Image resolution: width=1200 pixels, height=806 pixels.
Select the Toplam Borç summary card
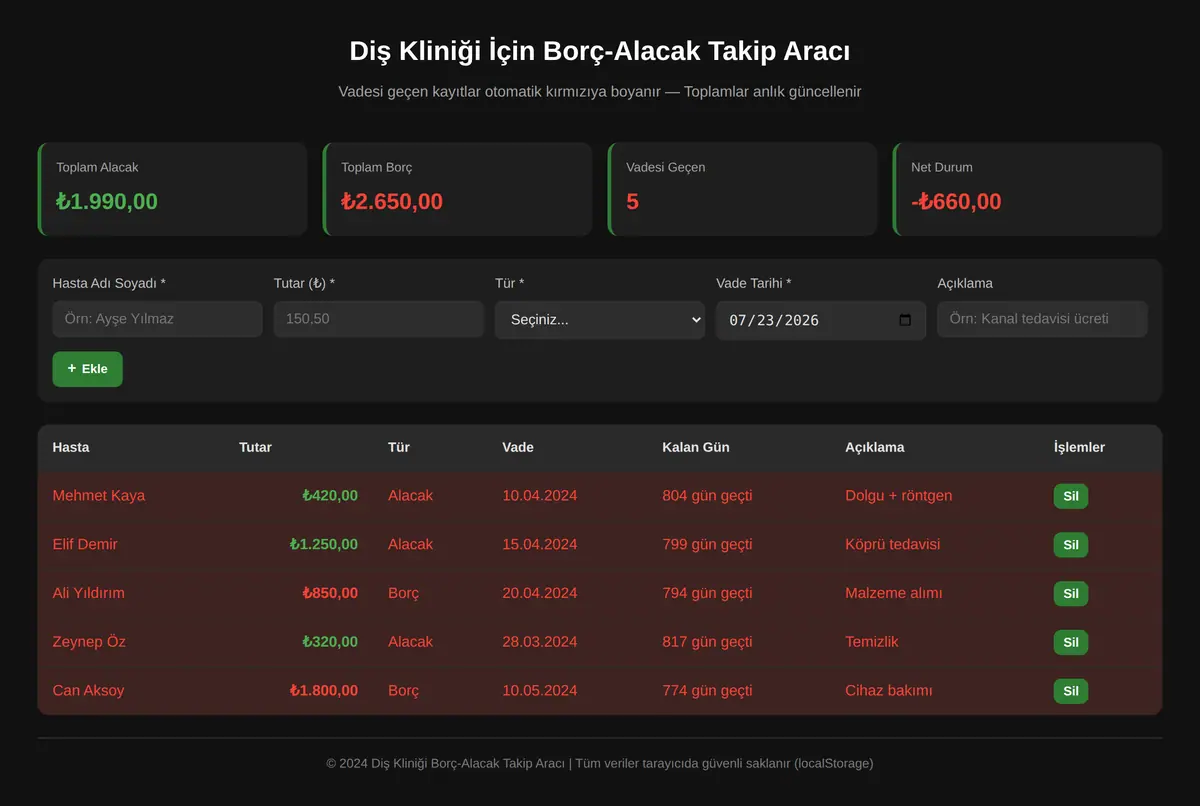[457, 189]
